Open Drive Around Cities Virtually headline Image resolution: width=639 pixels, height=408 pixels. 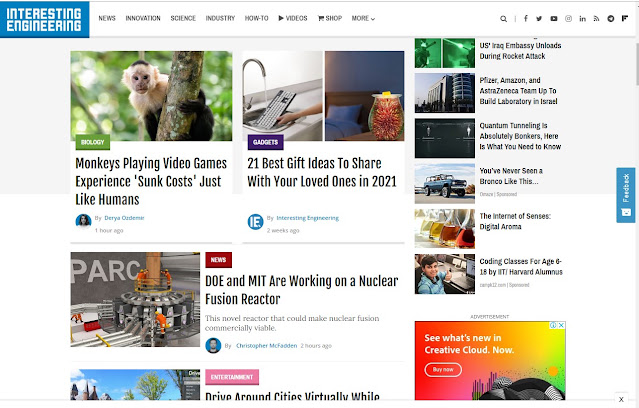(x=292, y=396)
